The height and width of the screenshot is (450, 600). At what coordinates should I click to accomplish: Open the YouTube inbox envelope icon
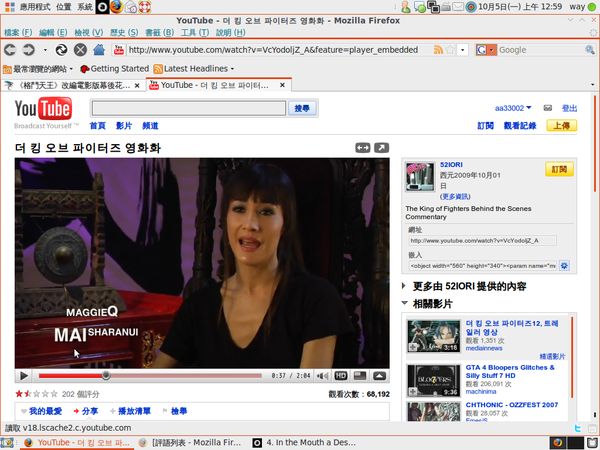(x=548, y=108)
